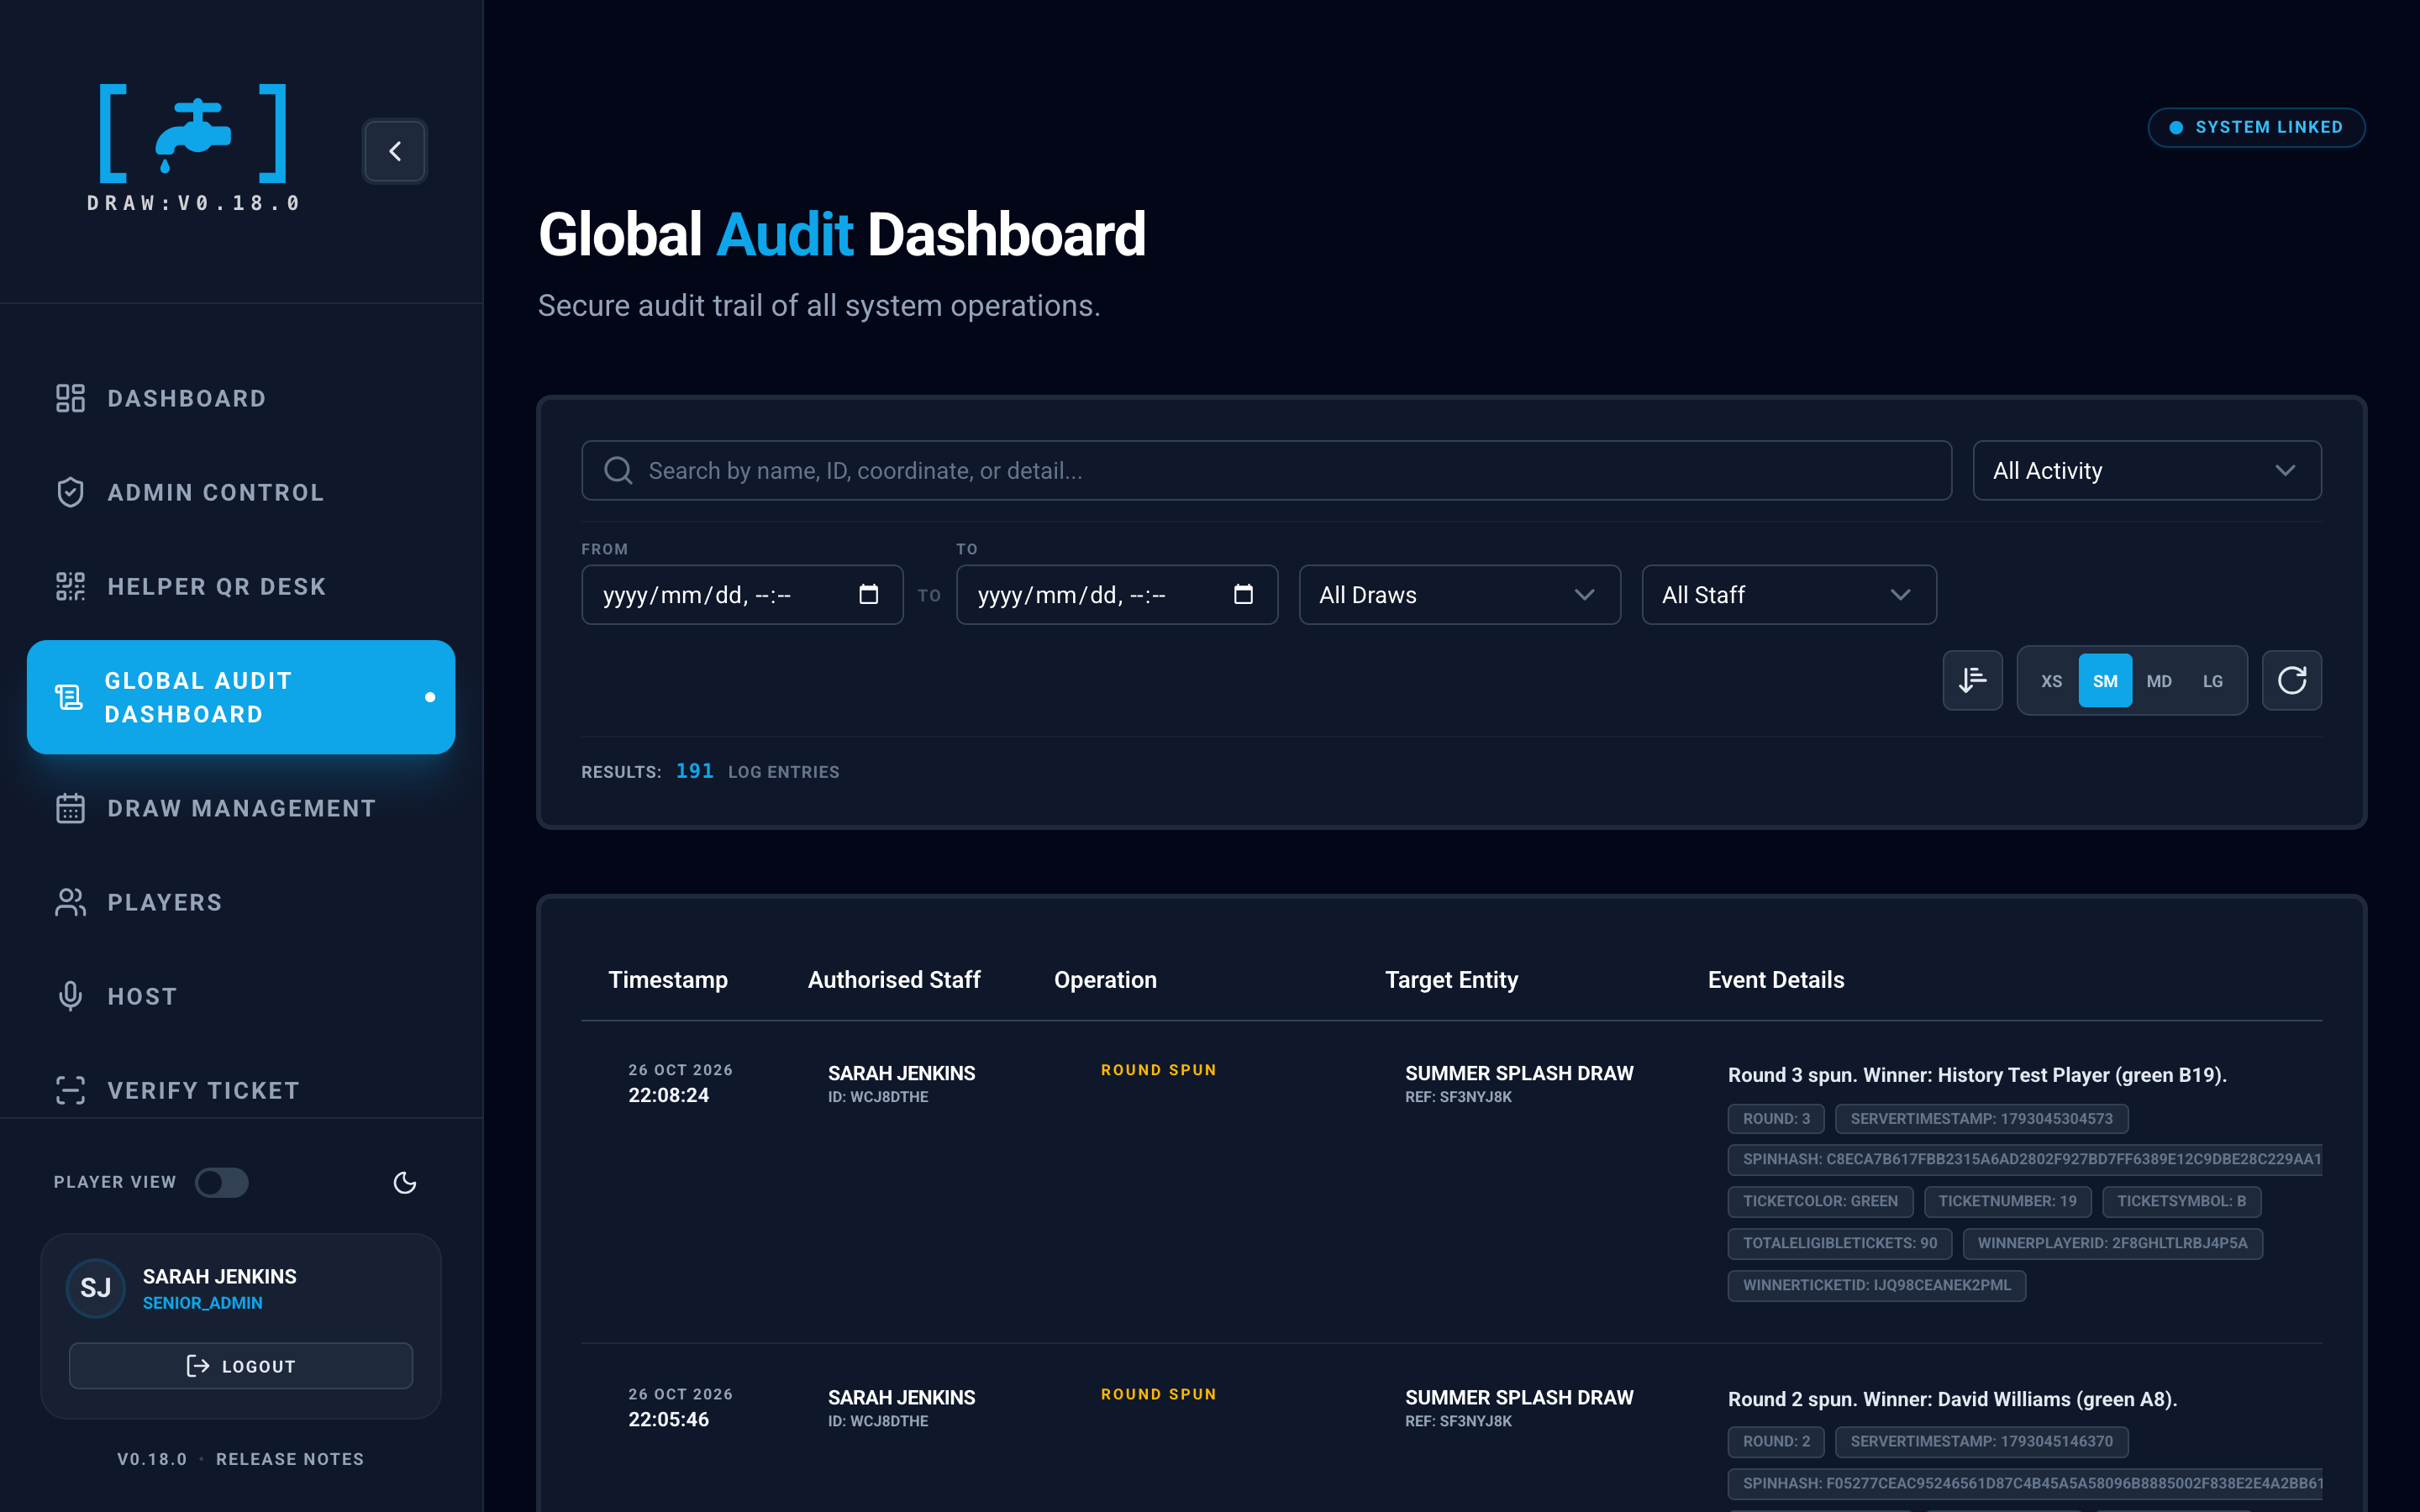
Task: Open the Release Notes link
Action: [x=290, y=1458]
